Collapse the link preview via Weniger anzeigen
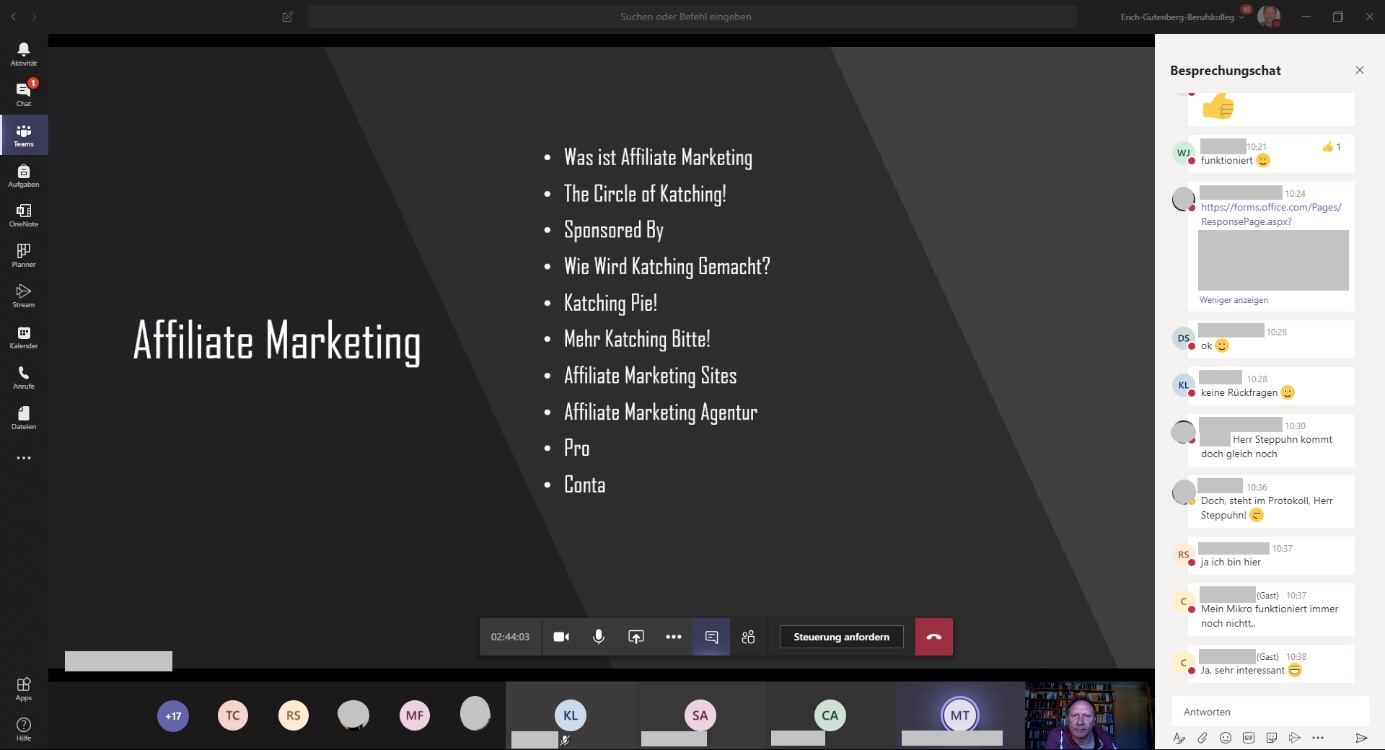Image resolution: width=1385 pixels, height=750 pixels. (x=1233, y=299)
